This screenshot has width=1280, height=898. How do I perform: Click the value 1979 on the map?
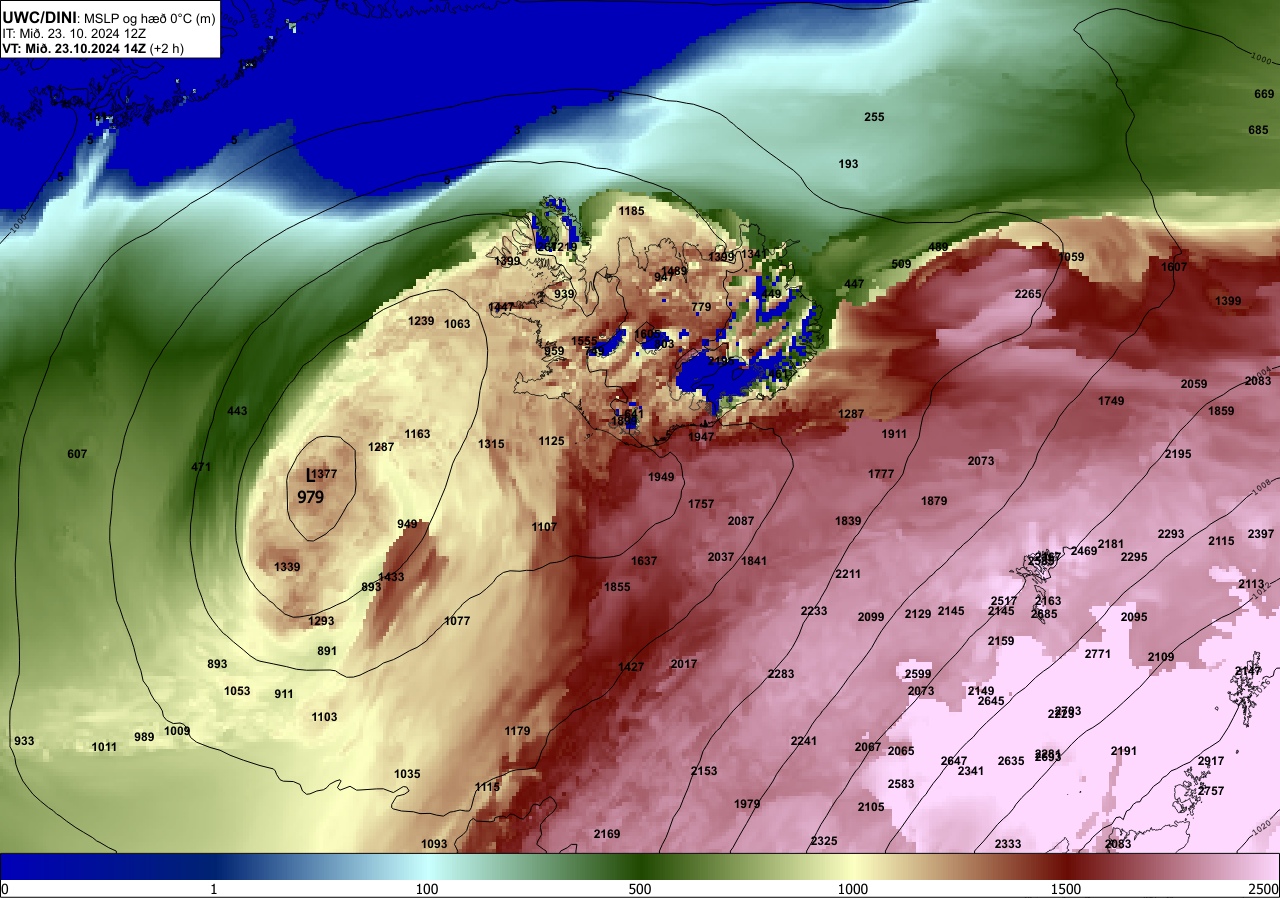click(x=747, y=804)
